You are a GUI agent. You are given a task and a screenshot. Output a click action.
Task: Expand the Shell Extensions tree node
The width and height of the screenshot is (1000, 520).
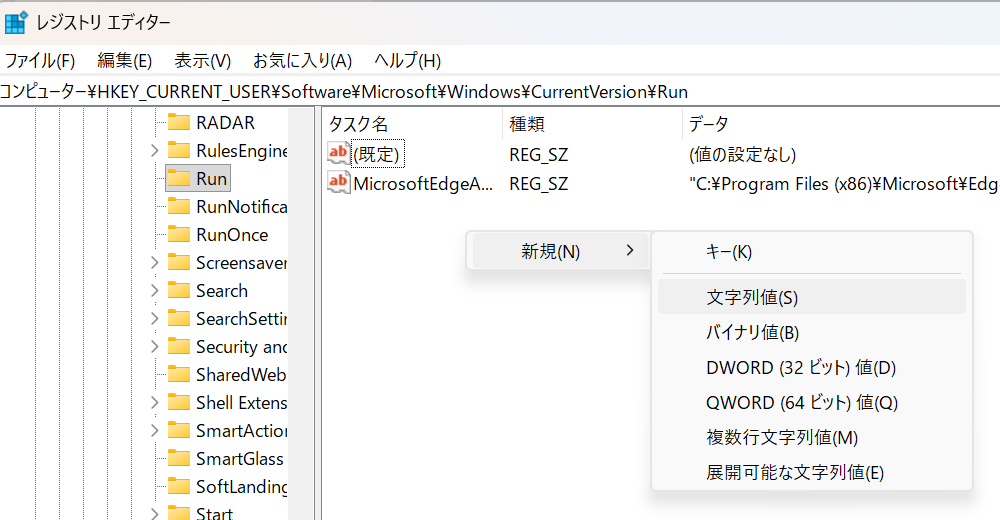(154, 403)
